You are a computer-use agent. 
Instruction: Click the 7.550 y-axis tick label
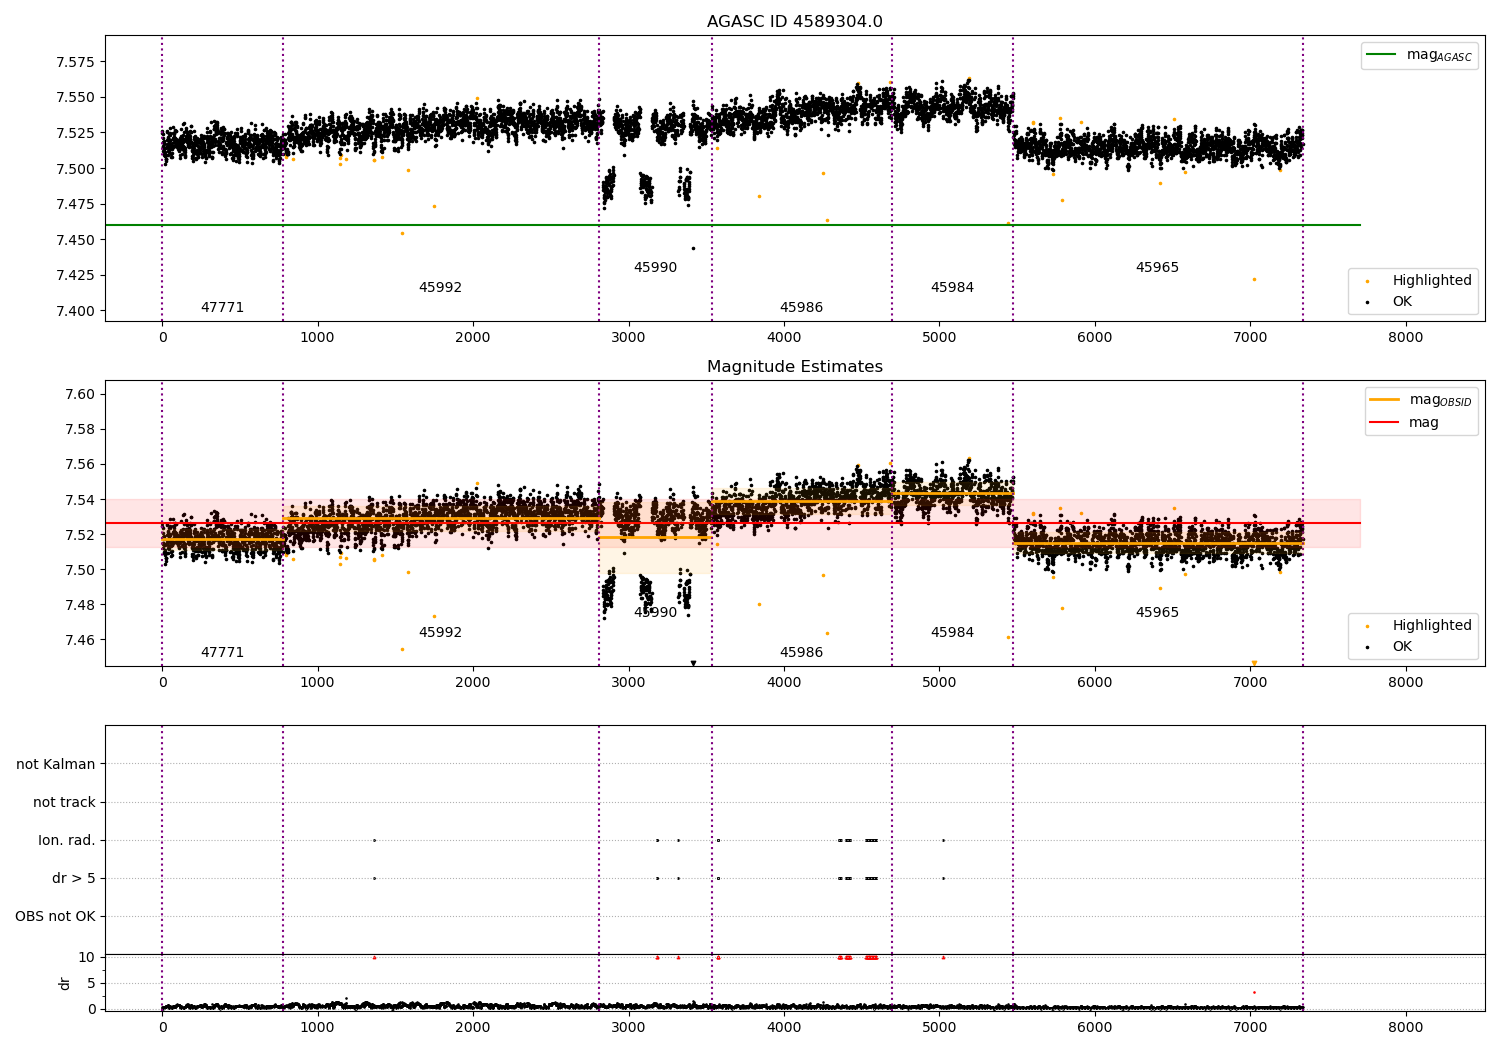tap(75, 98)
